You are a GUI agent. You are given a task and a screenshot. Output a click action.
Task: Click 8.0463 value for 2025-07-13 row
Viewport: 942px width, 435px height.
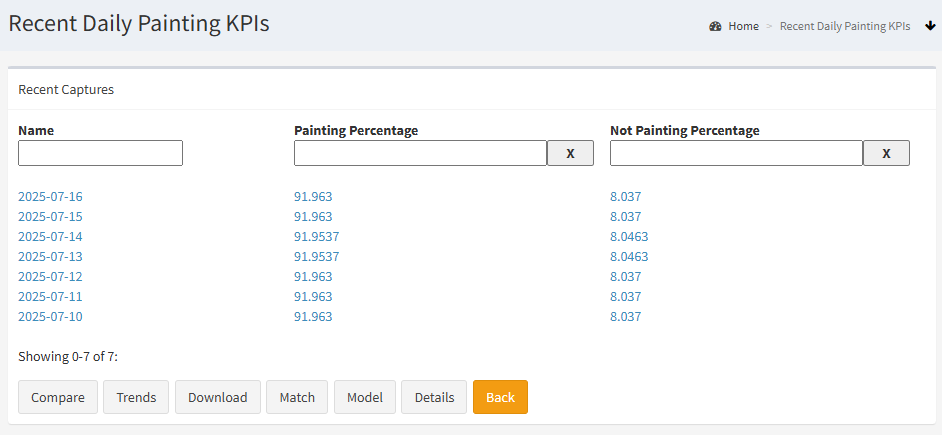click(x=629, y=257)
